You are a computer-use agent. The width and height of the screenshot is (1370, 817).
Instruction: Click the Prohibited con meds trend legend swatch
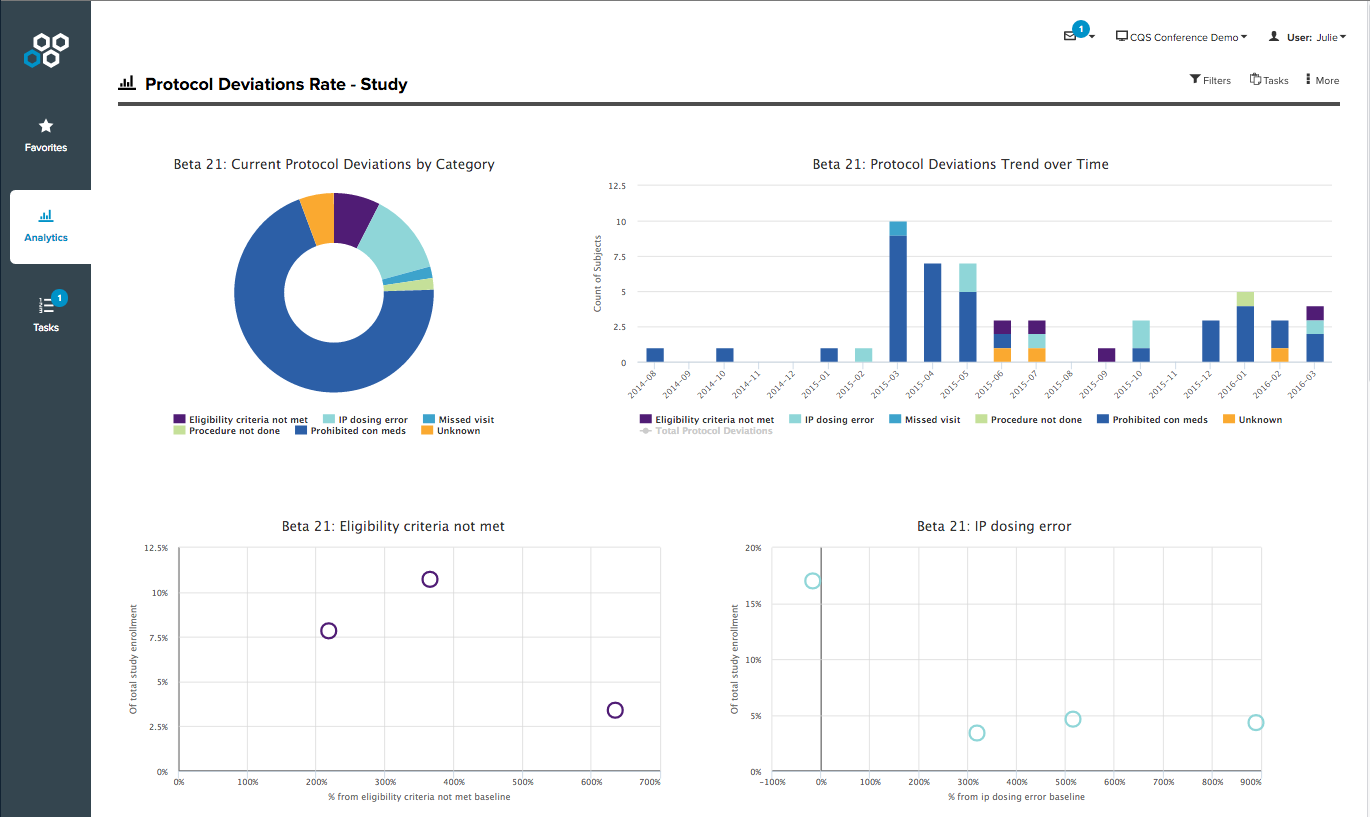click(x=1103, y=420)
